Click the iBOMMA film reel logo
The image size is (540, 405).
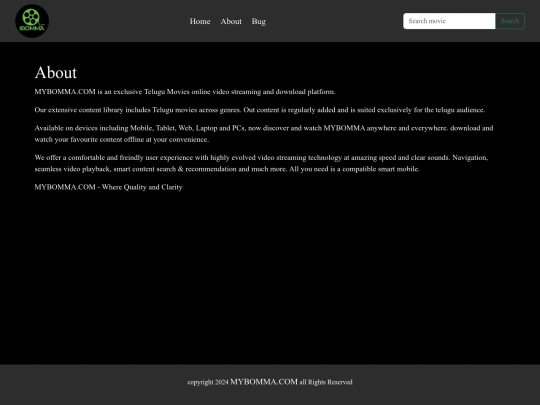[32, 21]
